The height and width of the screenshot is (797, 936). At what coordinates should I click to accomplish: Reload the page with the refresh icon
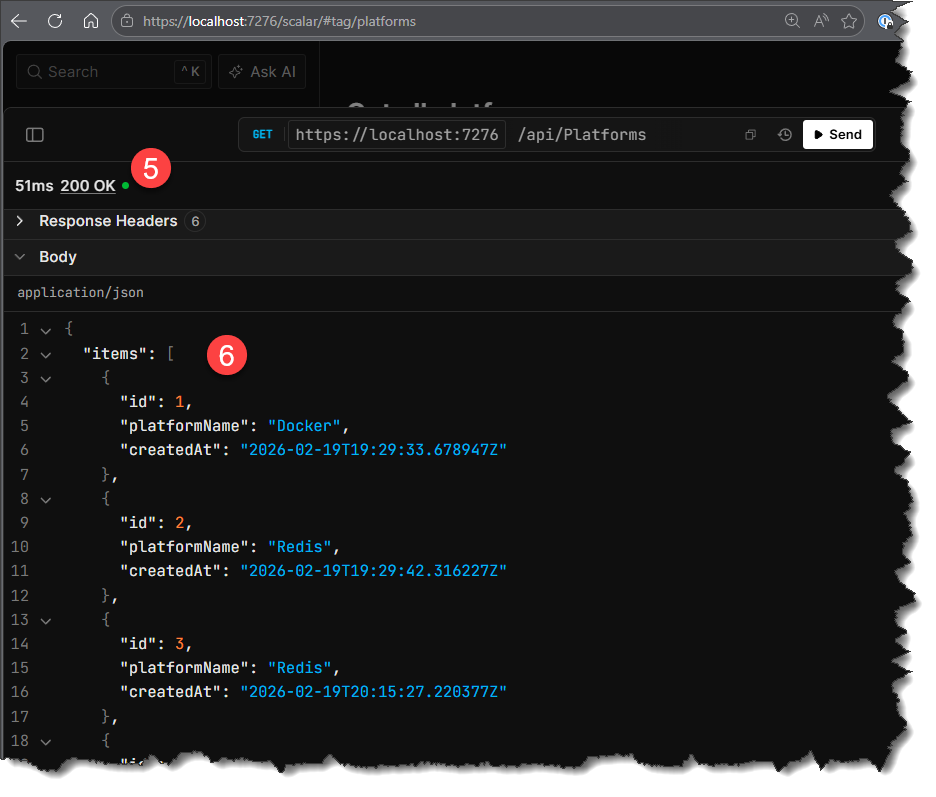click(55, 21)
